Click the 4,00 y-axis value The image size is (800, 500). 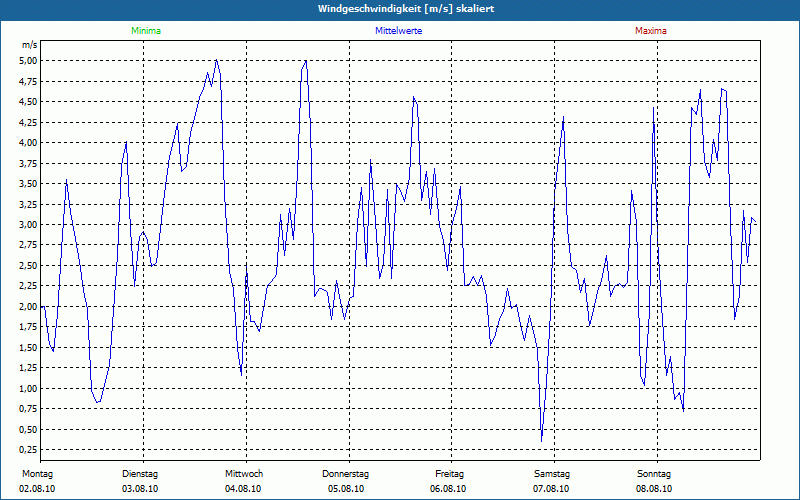coord(28,142)
